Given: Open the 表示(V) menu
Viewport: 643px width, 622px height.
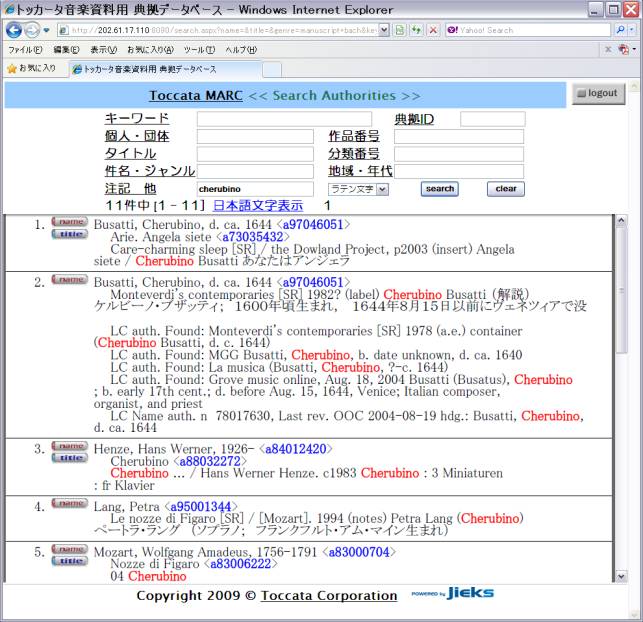Looking at the screenshot, I should point(103,50).
